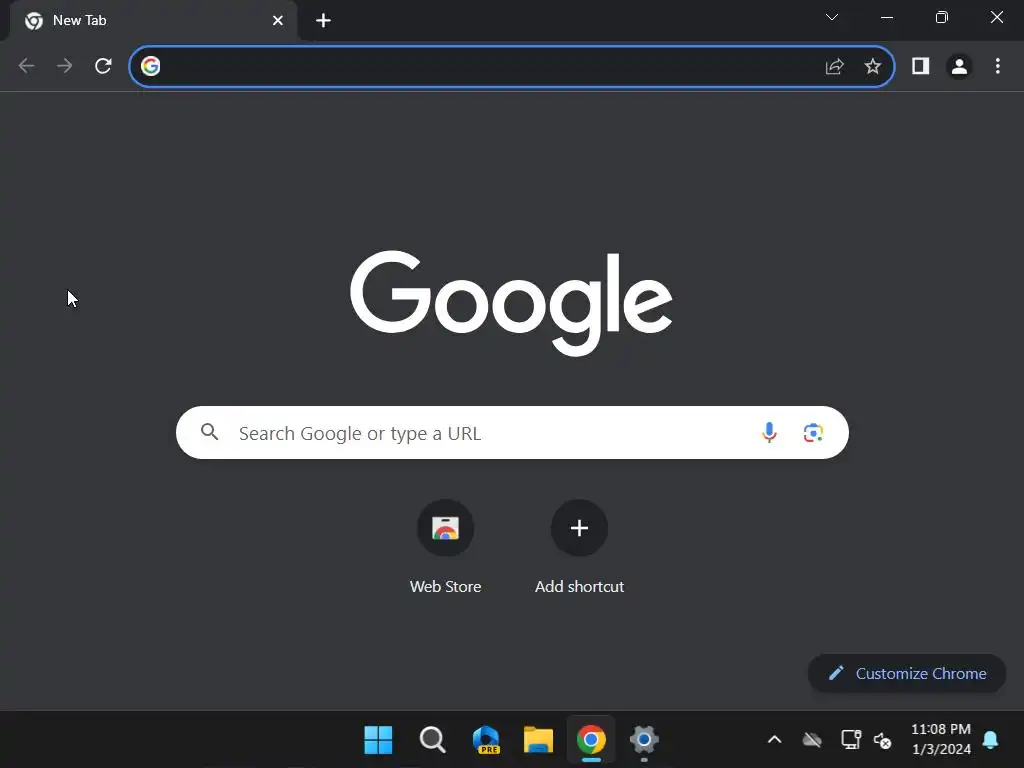Open Edge PRE from the taskbar
Screen dimensions: 1024x768
(486, 740)
